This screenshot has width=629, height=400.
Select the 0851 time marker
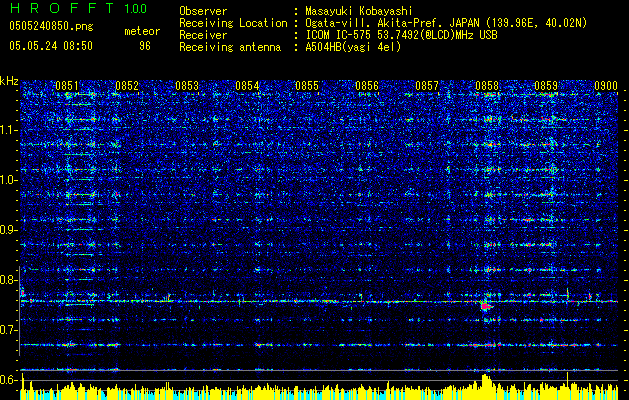coord(67,86)
